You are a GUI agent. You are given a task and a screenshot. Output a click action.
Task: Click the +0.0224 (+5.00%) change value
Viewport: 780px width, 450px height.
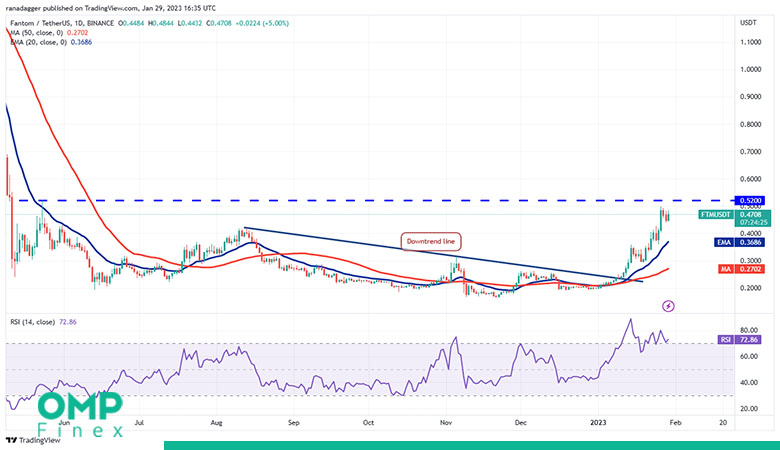(x=262, y=23)
